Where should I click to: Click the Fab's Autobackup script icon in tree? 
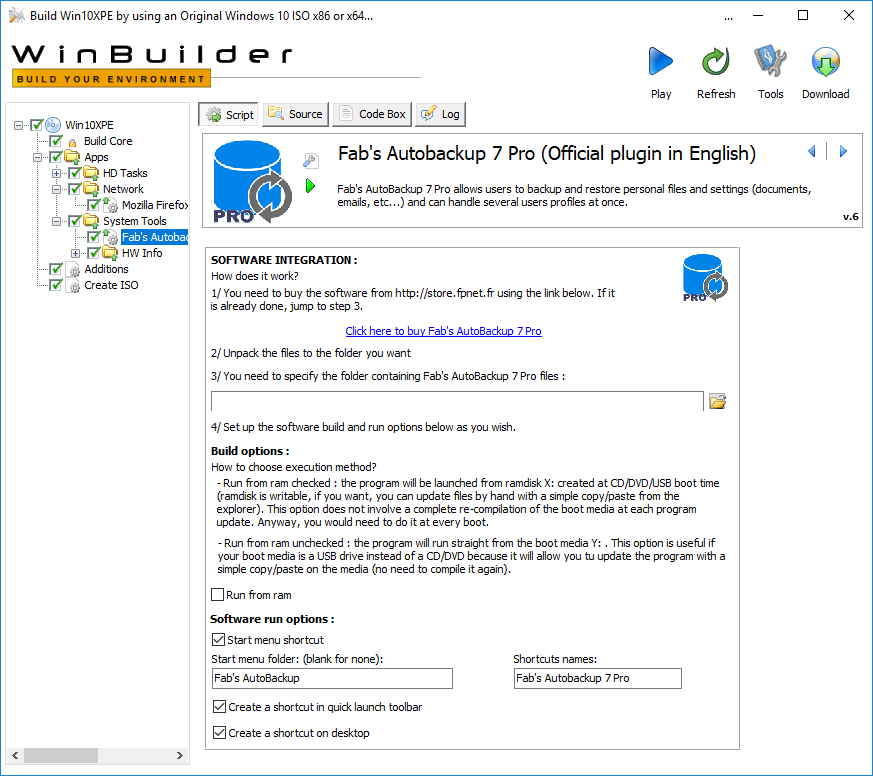(110, 237)
